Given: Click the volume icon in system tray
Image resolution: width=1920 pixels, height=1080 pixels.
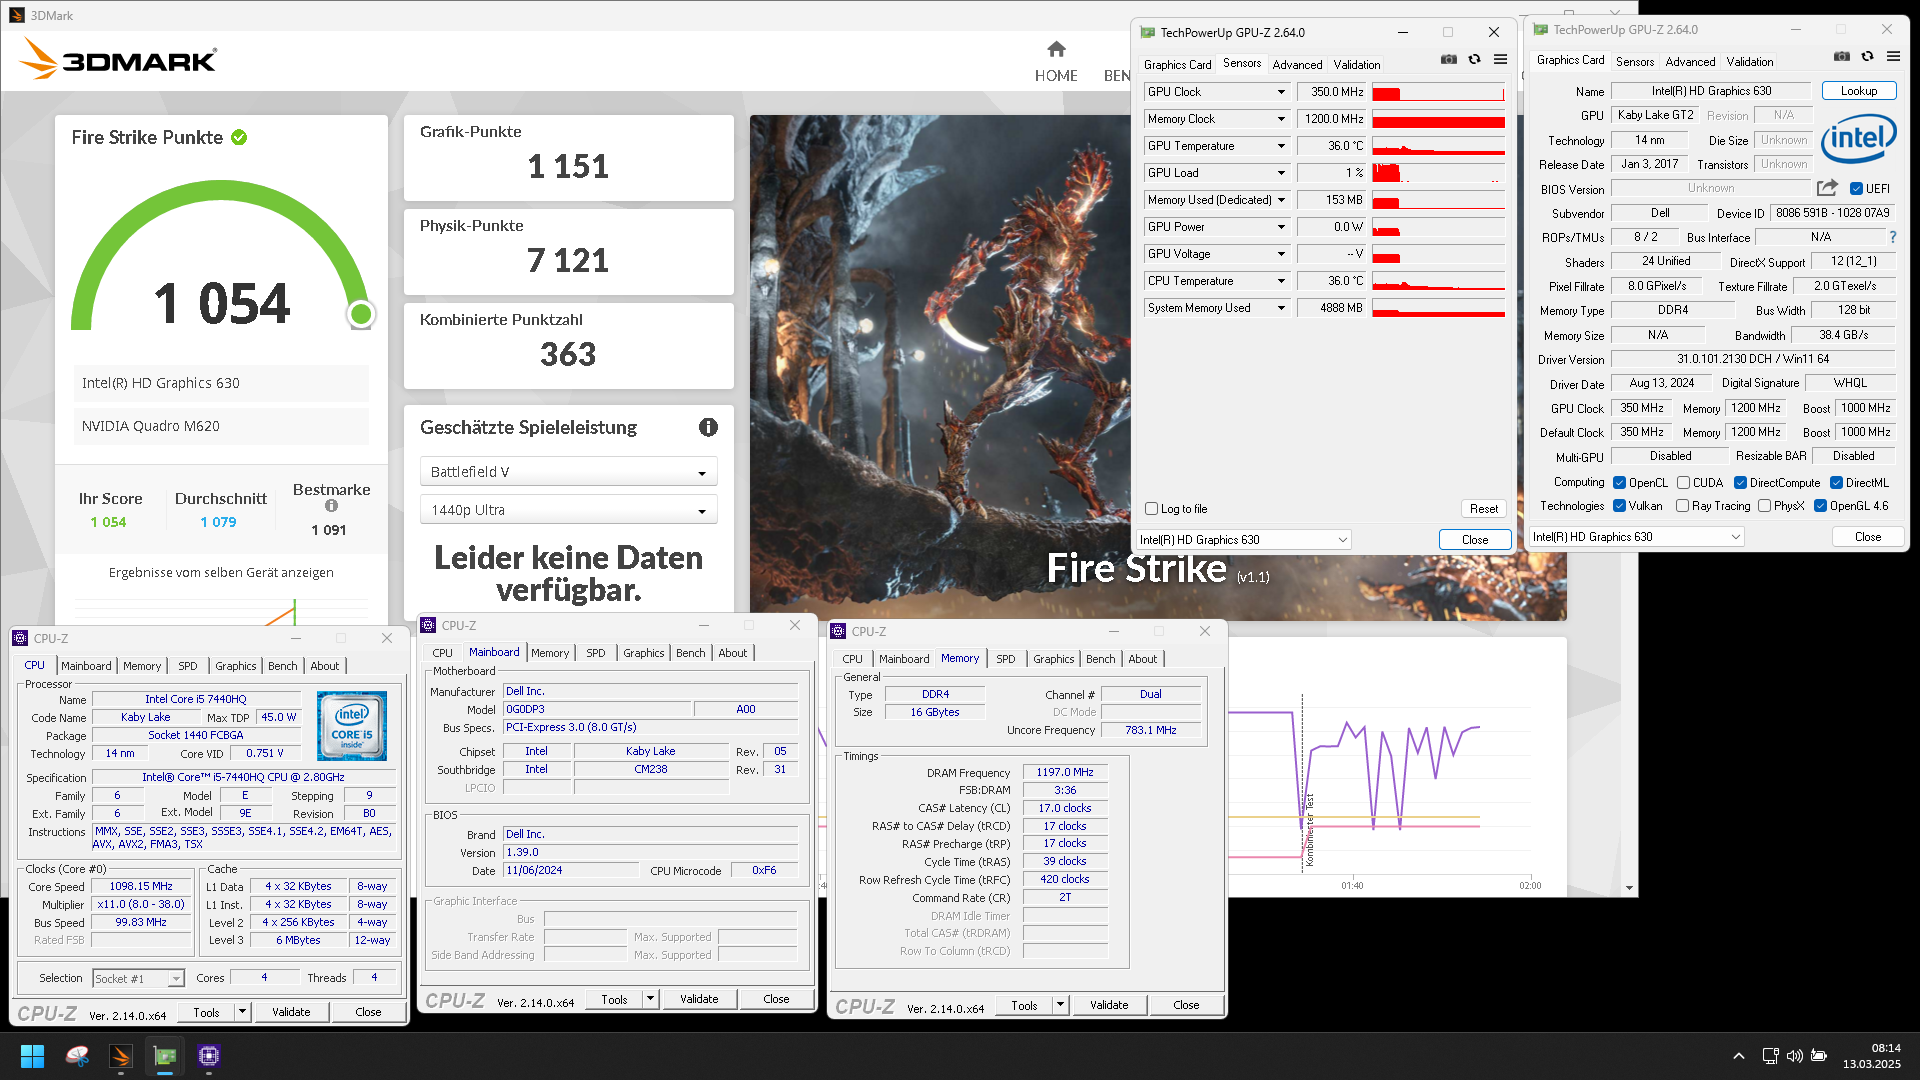Looking at the screenshot, I should click(1794, 1056).
